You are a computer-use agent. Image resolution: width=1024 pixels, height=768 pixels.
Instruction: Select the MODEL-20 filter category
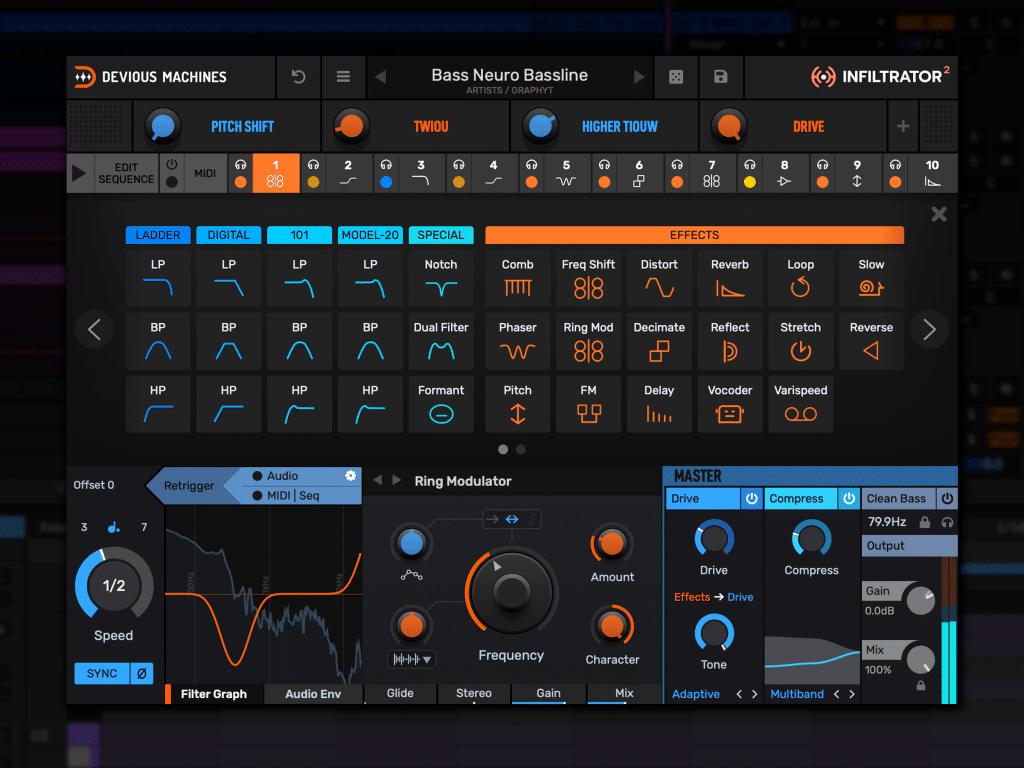coord(370,235)
